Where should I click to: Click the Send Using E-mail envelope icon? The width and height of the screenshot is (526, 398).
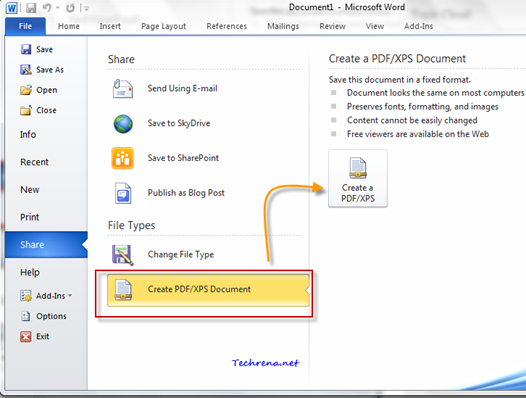[122, 89]
